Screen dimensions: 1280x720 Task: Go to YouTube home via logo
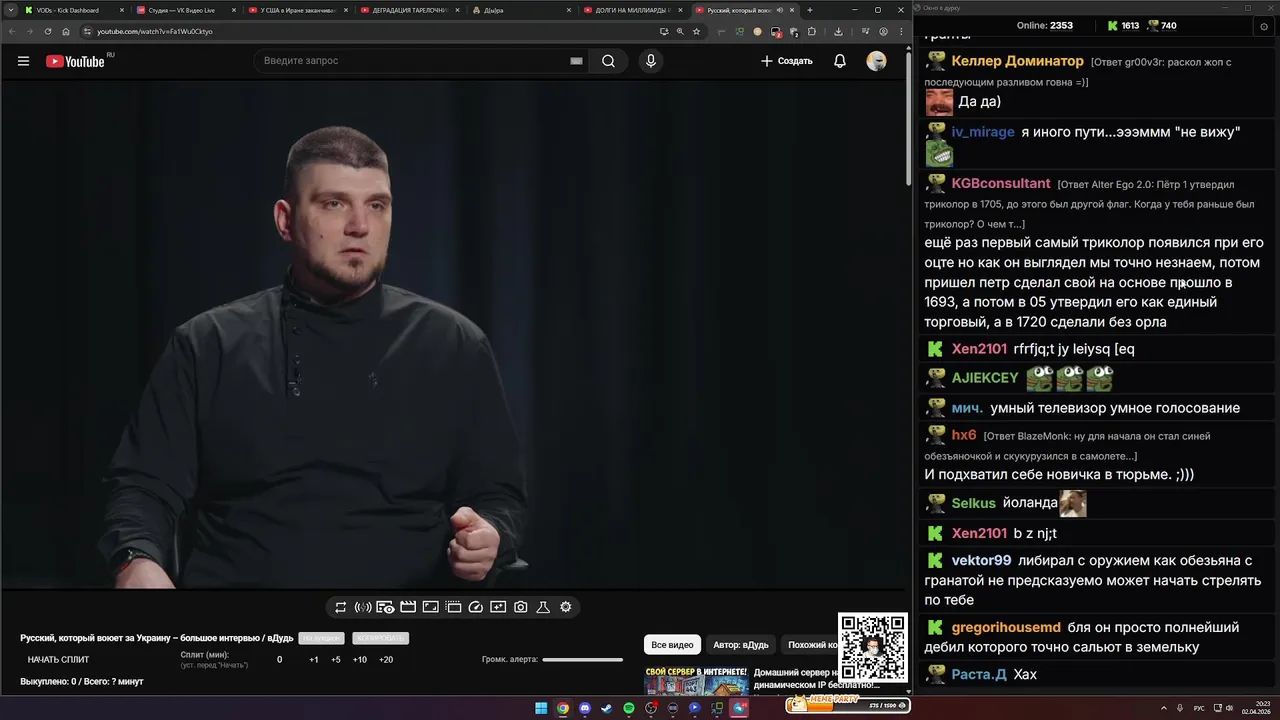[75, 61]
